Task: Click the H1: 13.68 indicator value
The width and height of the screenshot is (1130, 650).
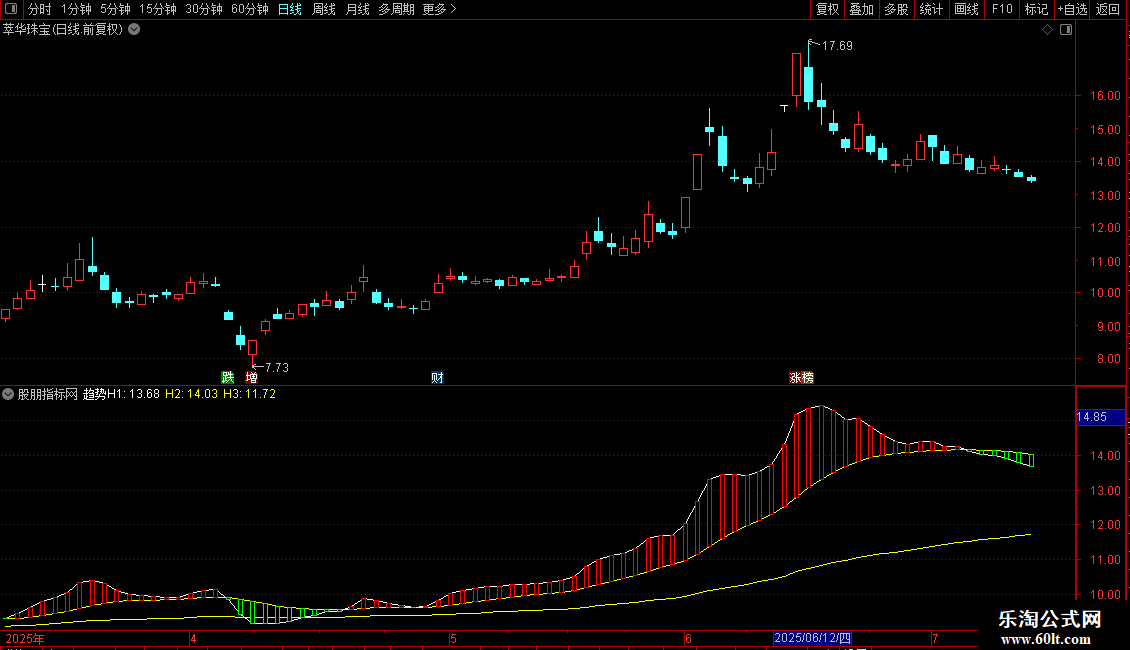Action: coord(133,394)
